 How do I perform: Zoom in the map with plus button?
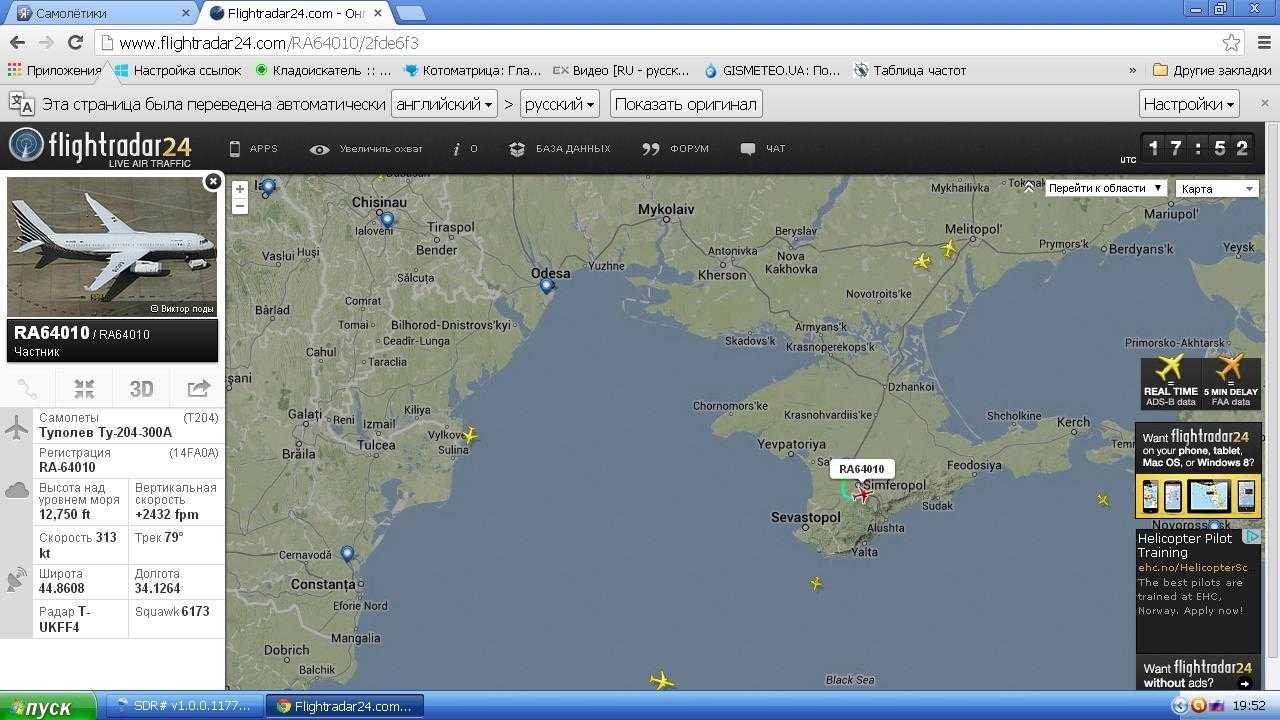(240, 189)
